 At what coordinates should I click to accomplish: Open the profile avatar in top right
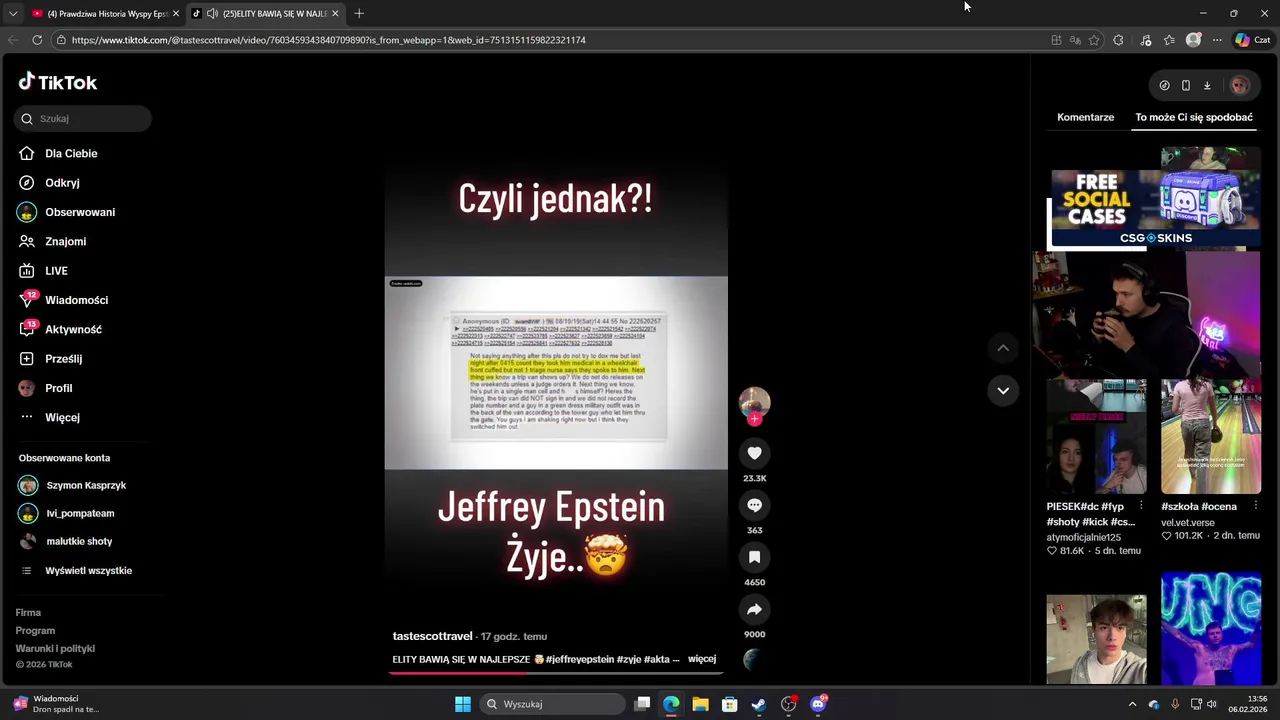[x=1239, y=86]
